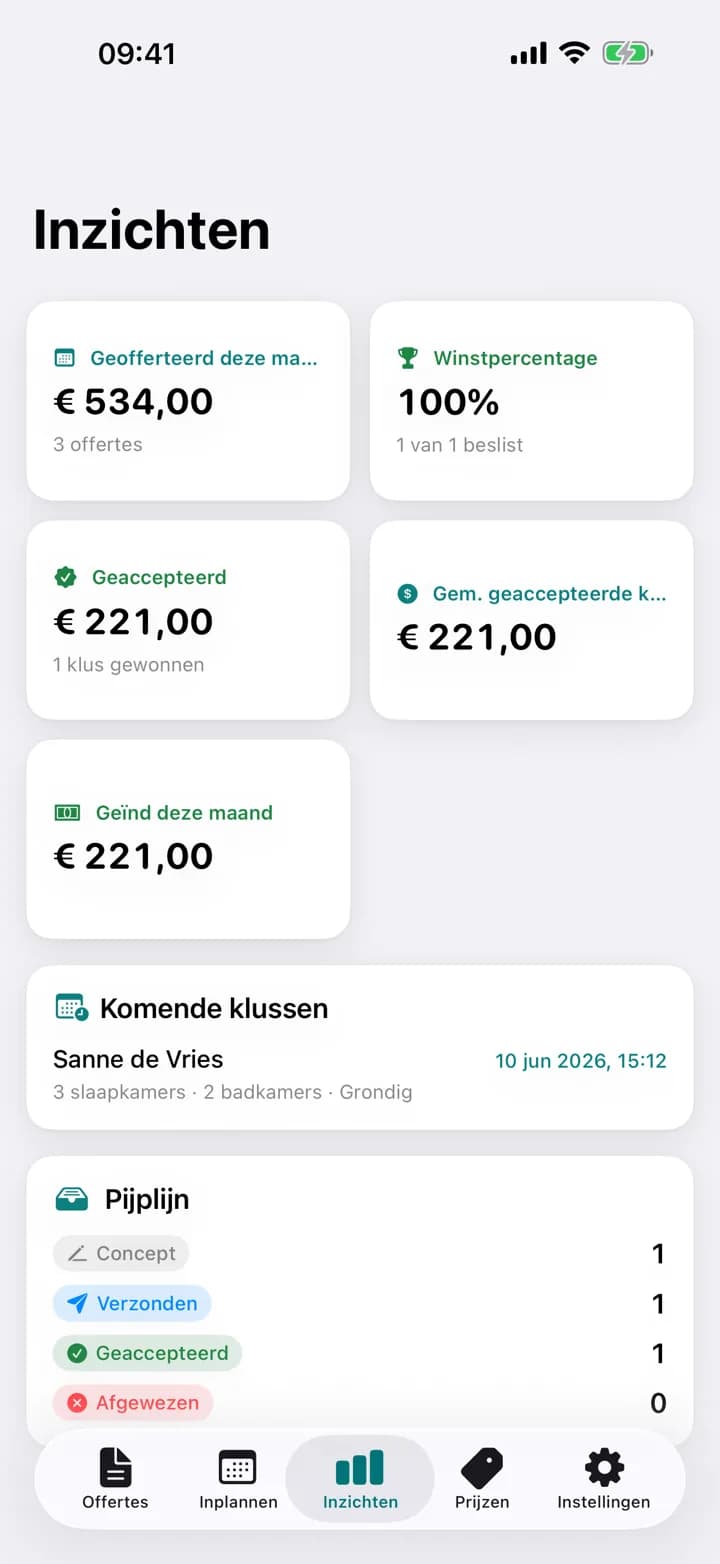Select the Afgewezen status pill
This screenshot has width=720, height=1564.
coord(133,1403)
